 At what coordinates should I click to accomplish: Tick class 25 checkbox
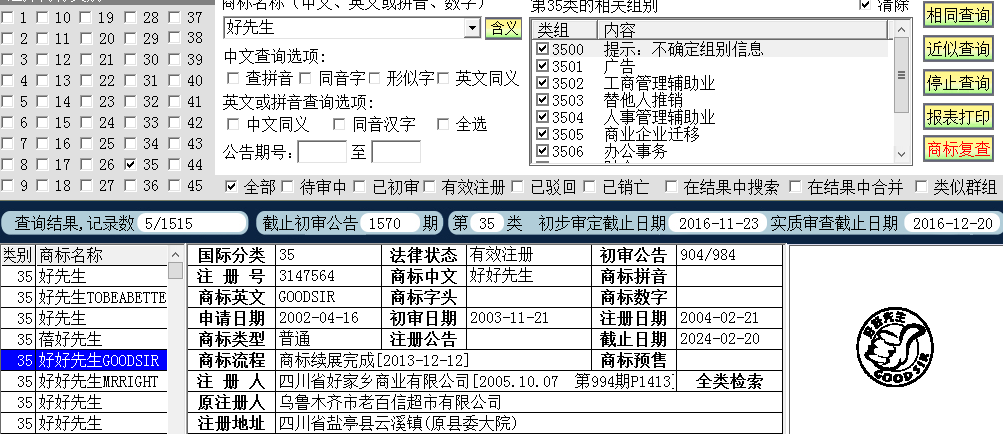[86, 143]
